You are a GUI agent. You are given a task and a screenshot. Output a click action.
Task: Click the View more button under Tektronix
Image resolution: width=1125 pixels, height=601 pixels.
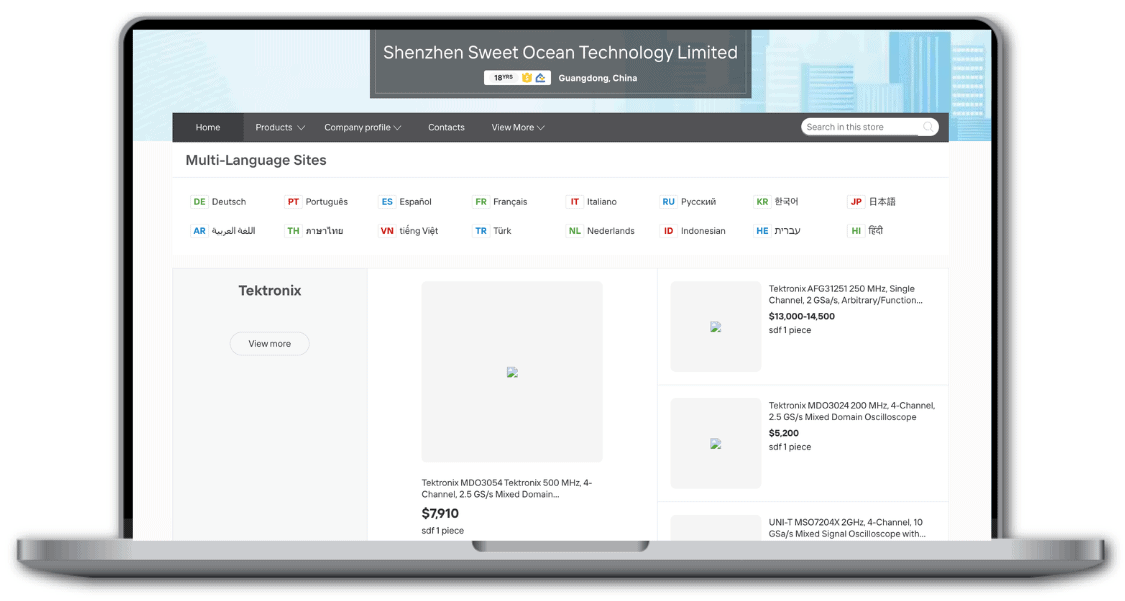(x=270, y=344)
